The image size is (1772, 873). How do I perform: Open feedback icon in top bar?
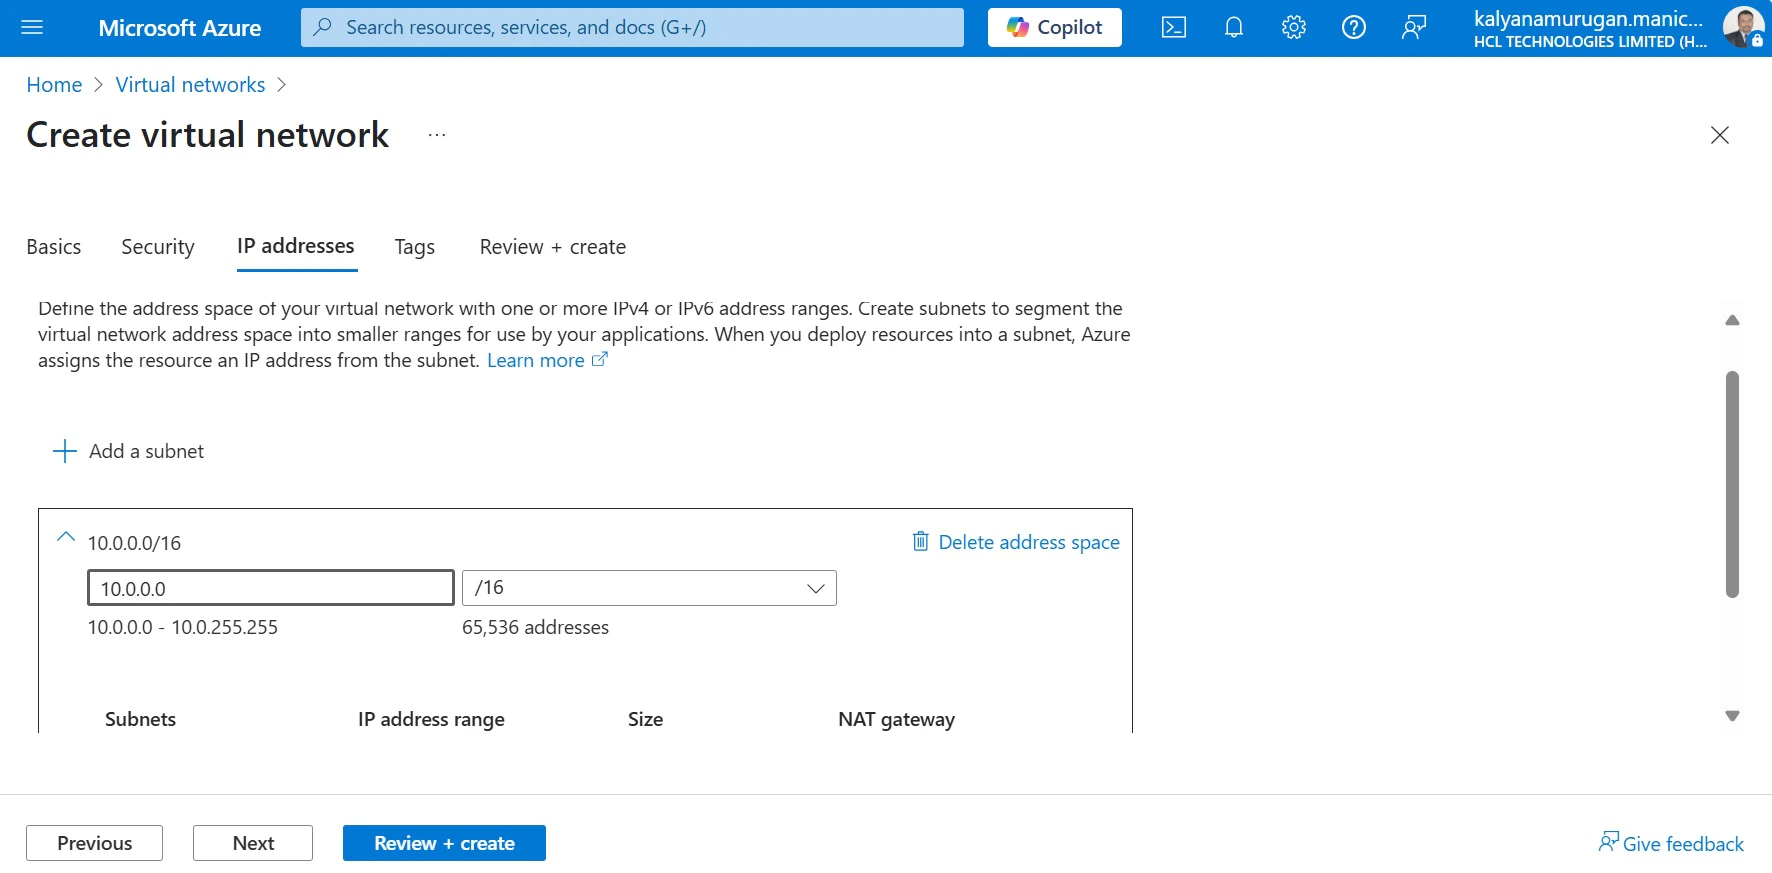point(1414,27)
